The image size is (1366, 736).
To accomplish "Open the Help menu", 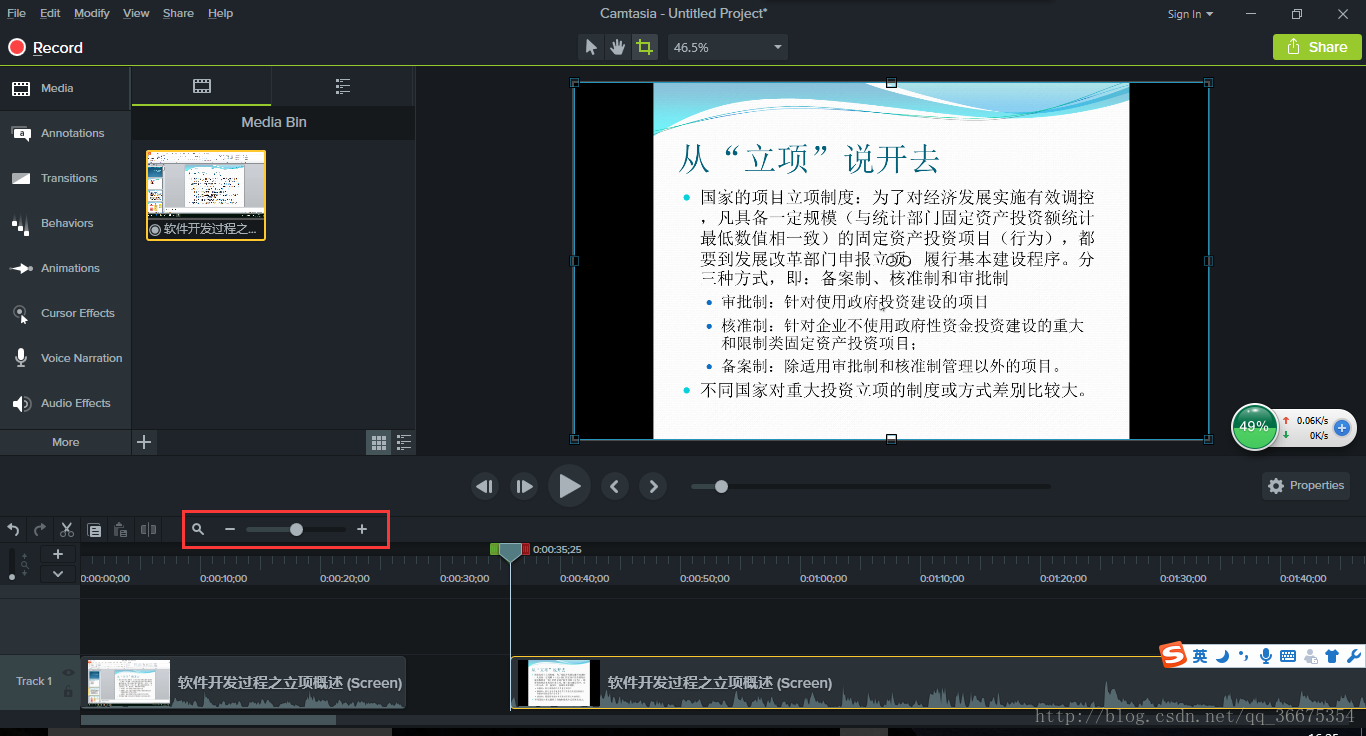I will click(220, 13).
